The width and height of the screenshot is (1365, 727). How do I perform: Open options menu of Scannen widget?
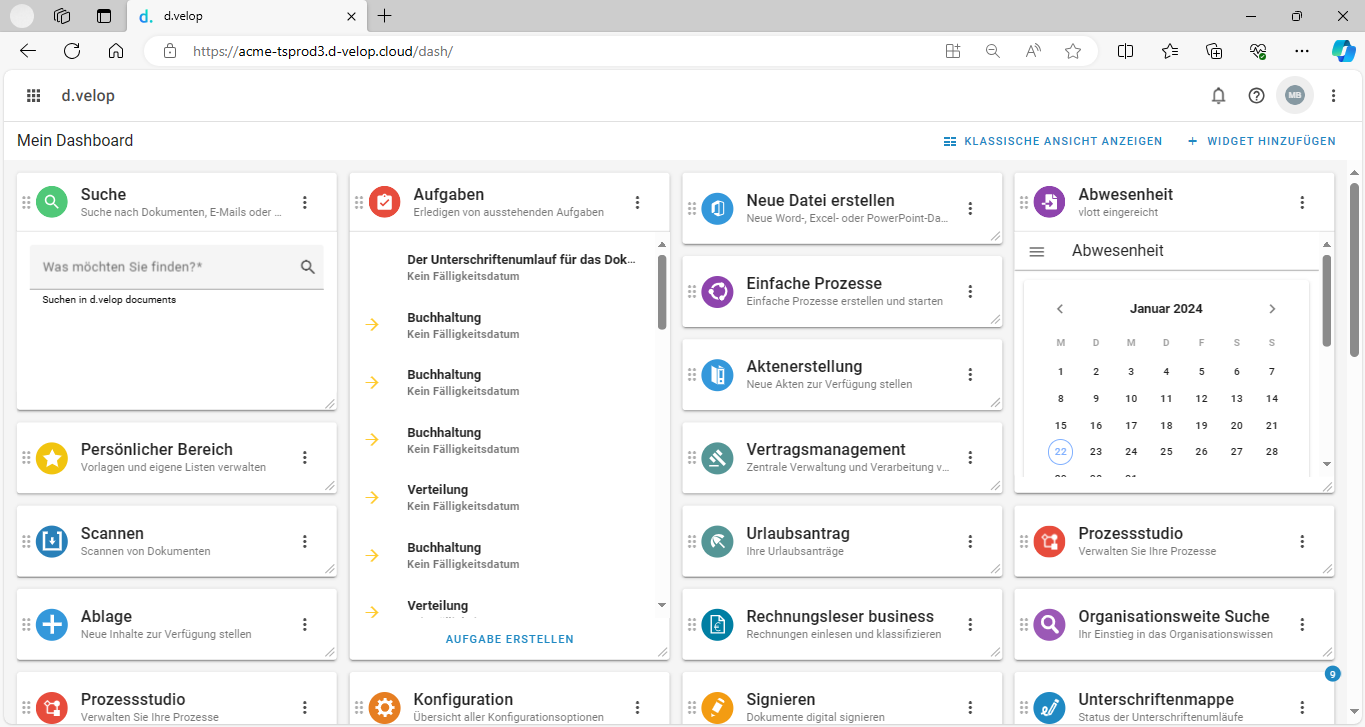click(305, 541)
